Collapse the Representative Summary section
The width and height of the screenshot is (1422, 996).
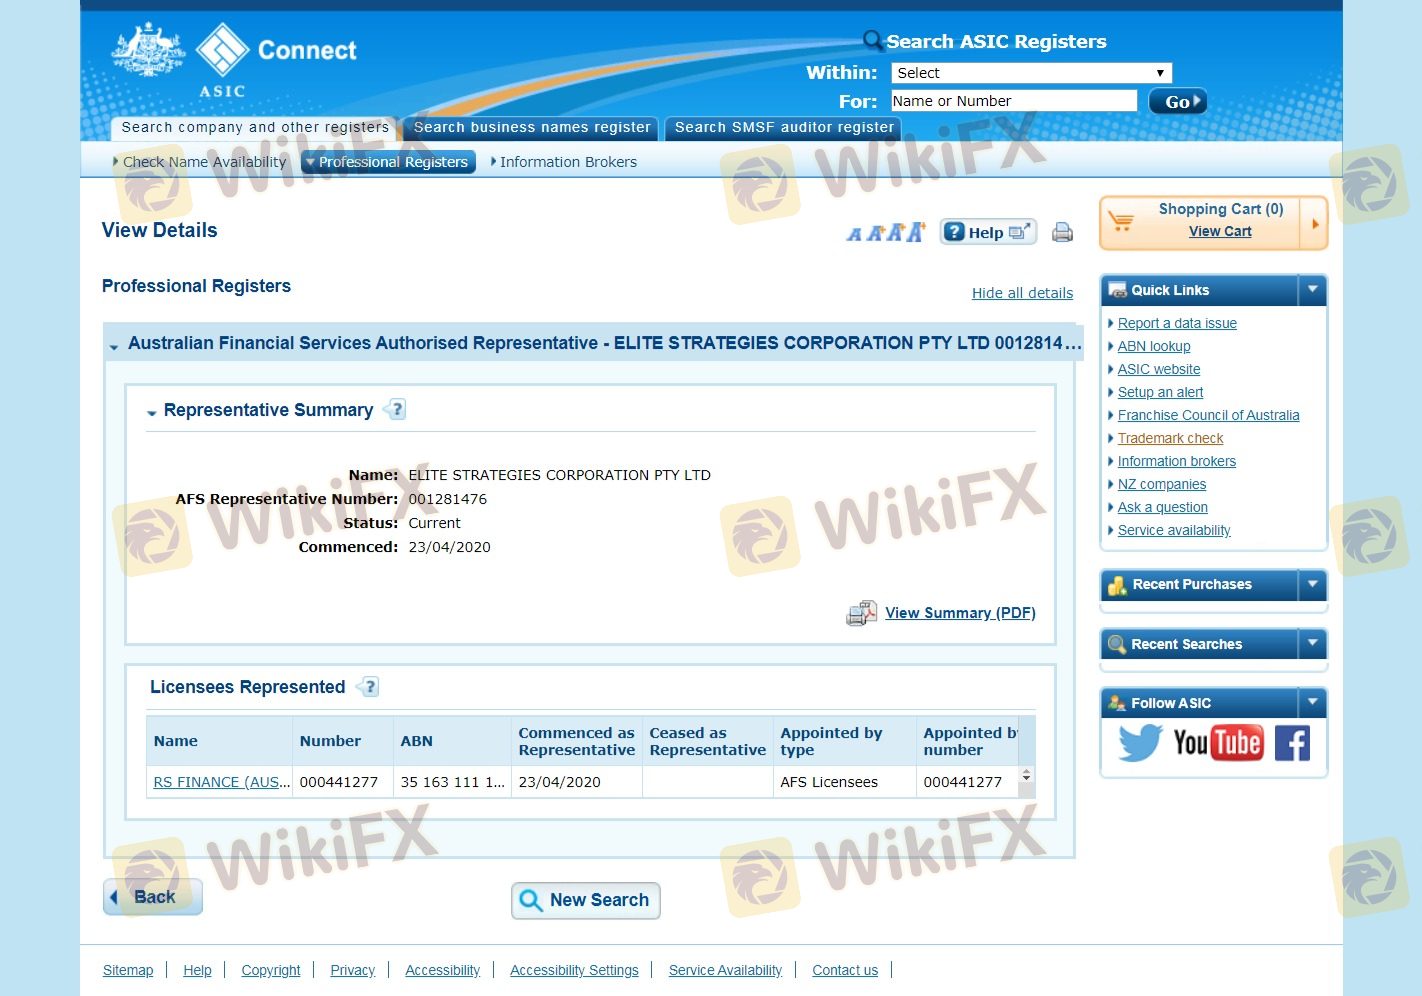(152, 412)
